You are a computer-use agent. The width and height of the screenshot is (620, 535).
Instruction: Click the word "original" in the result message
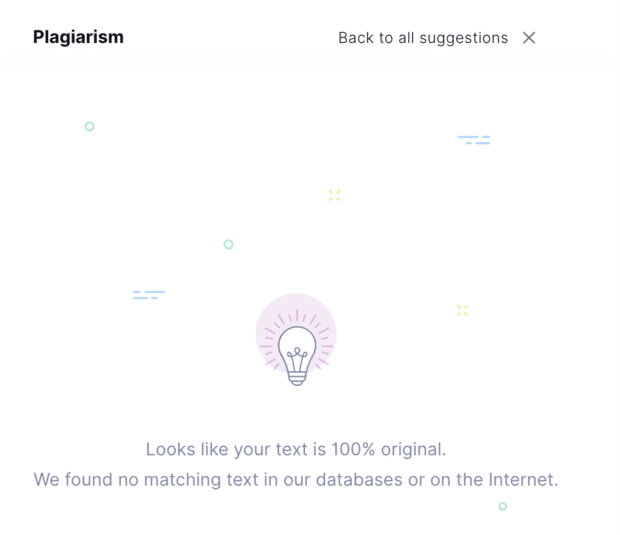[x=412, y=449]
